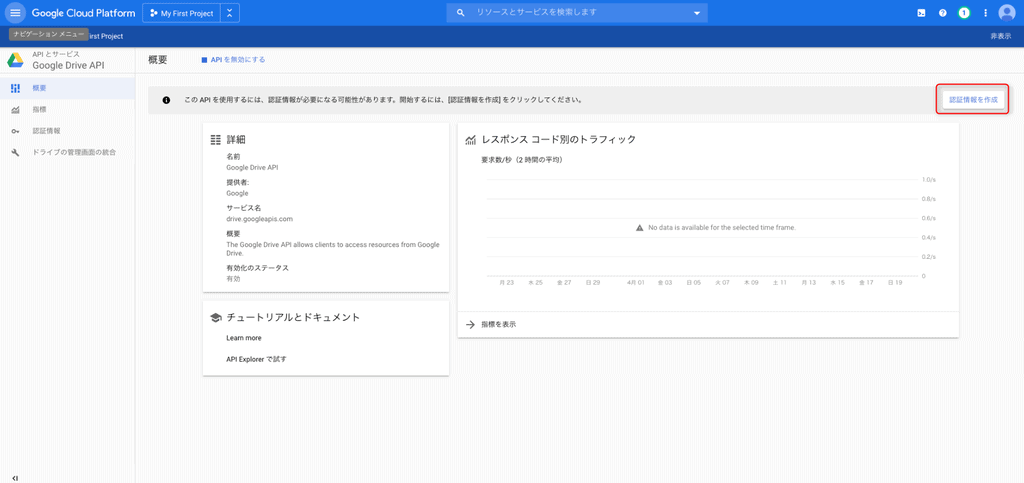View the notifications badge showing 1
Screen dimensions: 1024x483
(964, 13)
